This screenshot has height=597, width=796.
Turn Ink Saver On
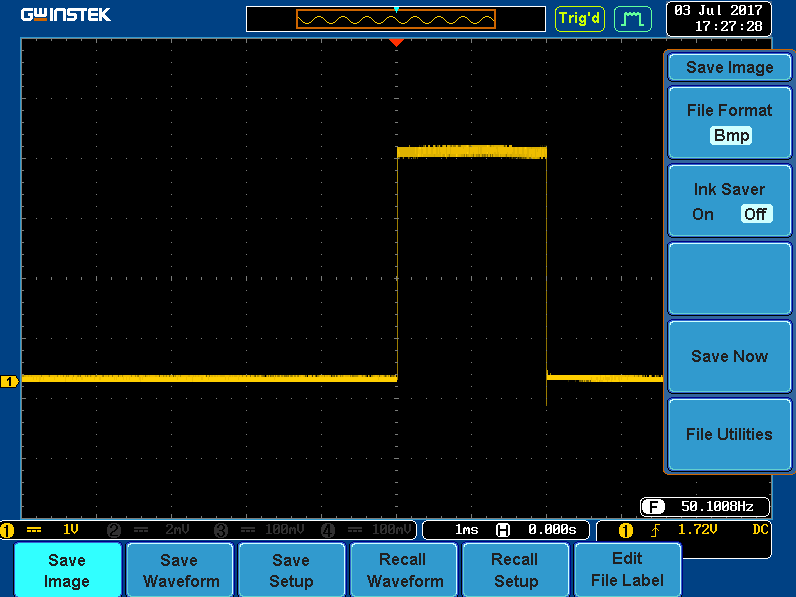[x=703, y=214]
